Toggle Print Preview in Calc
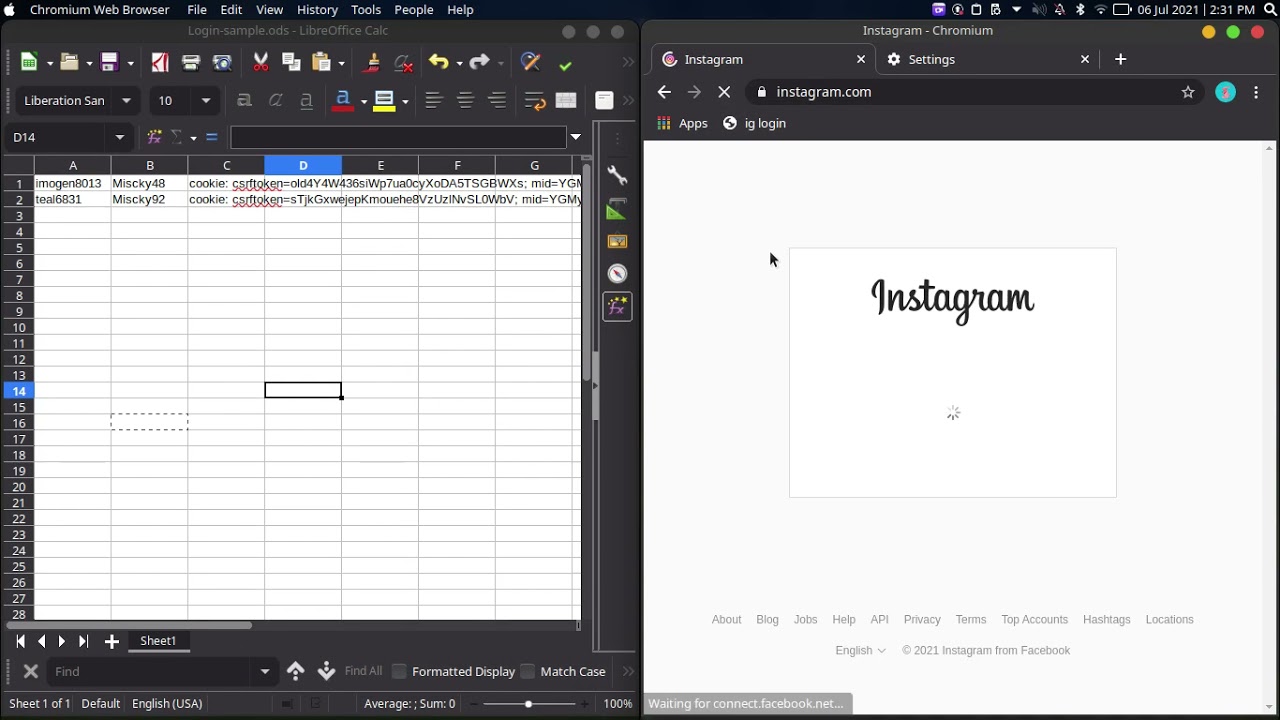The image size is (1280, 720). tap(222, 63)
